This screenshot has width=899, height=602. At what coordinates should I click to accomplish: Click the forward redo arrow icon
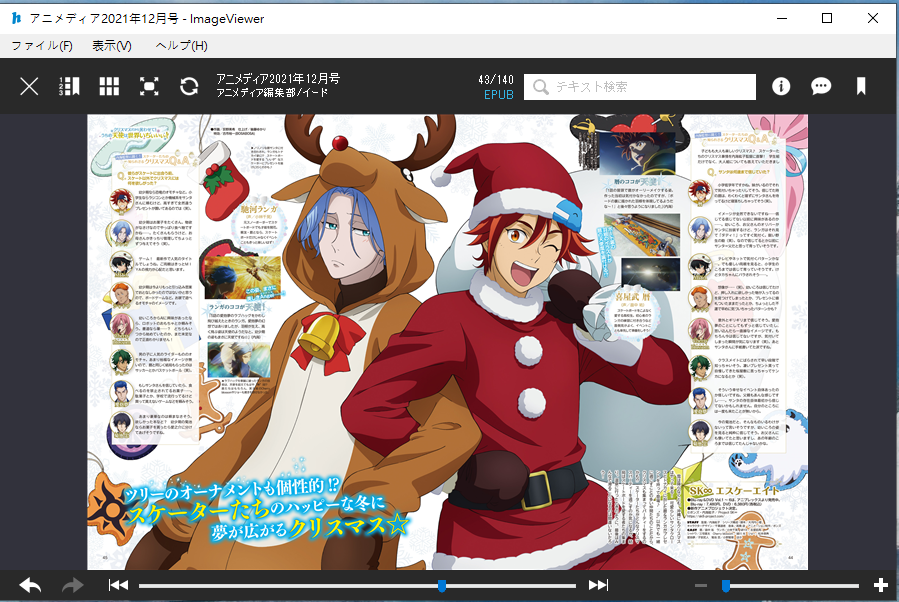pos(72,585)
